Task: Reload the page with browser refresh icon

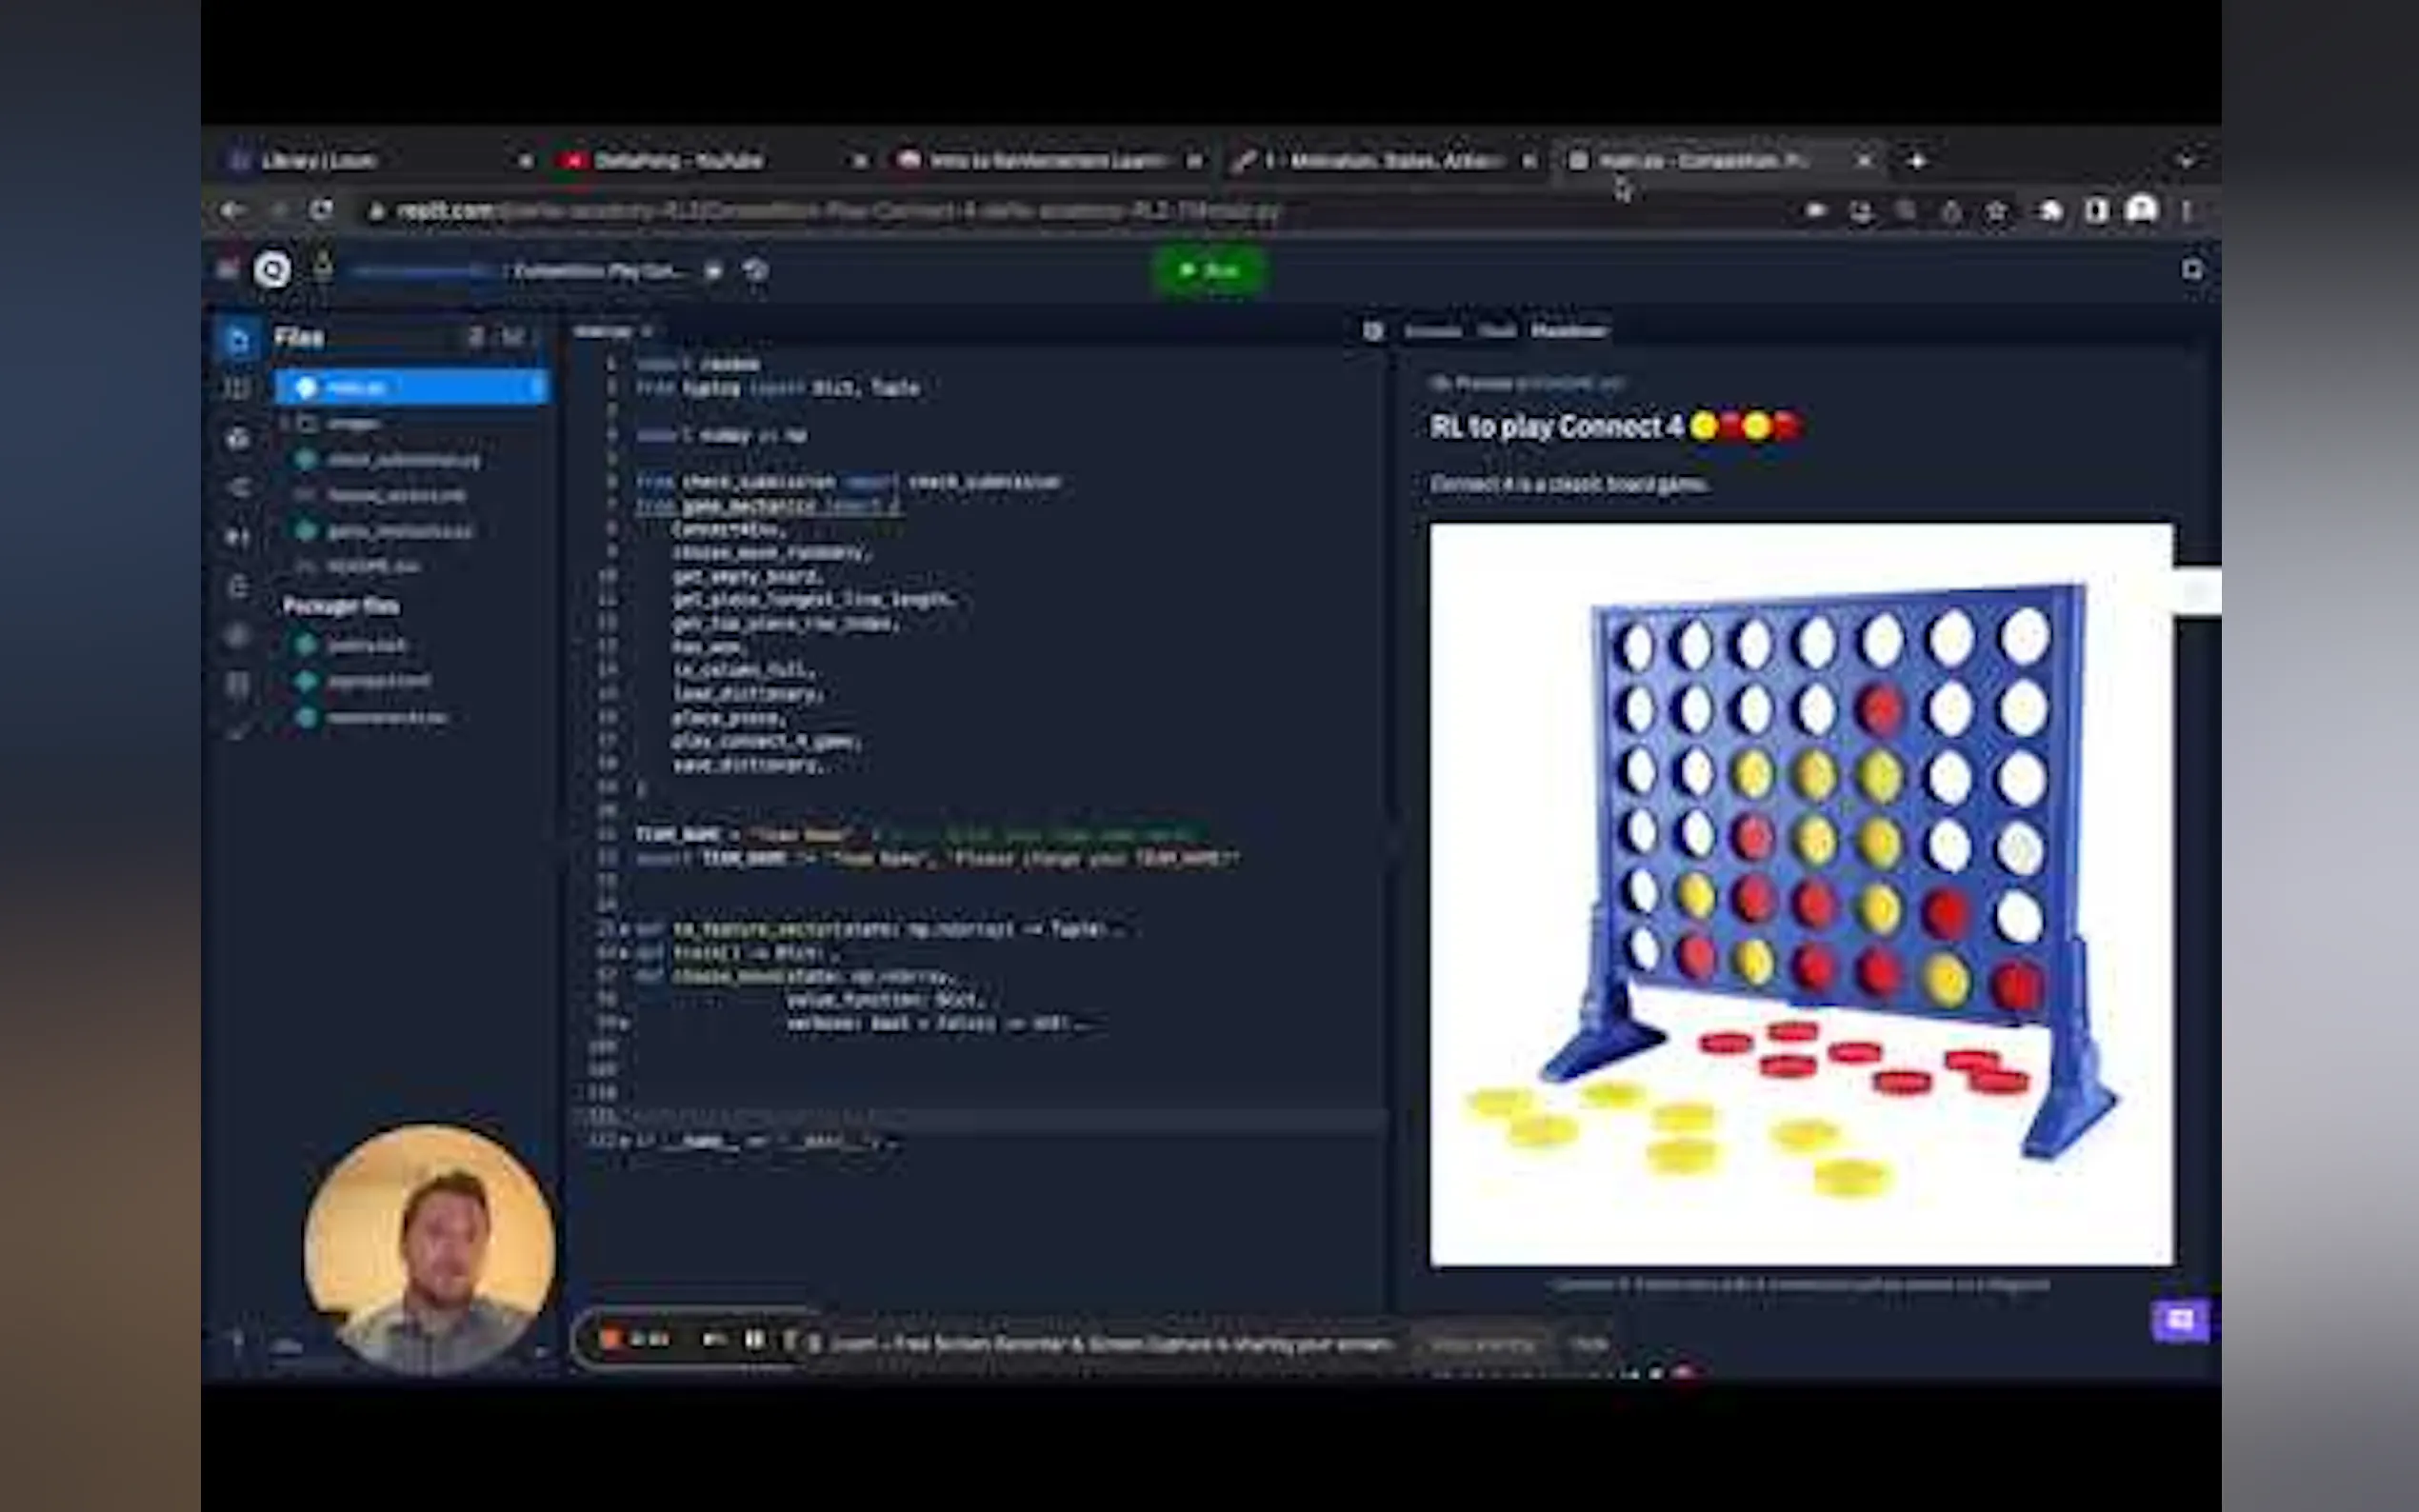Action: click(x=321, y=211)
